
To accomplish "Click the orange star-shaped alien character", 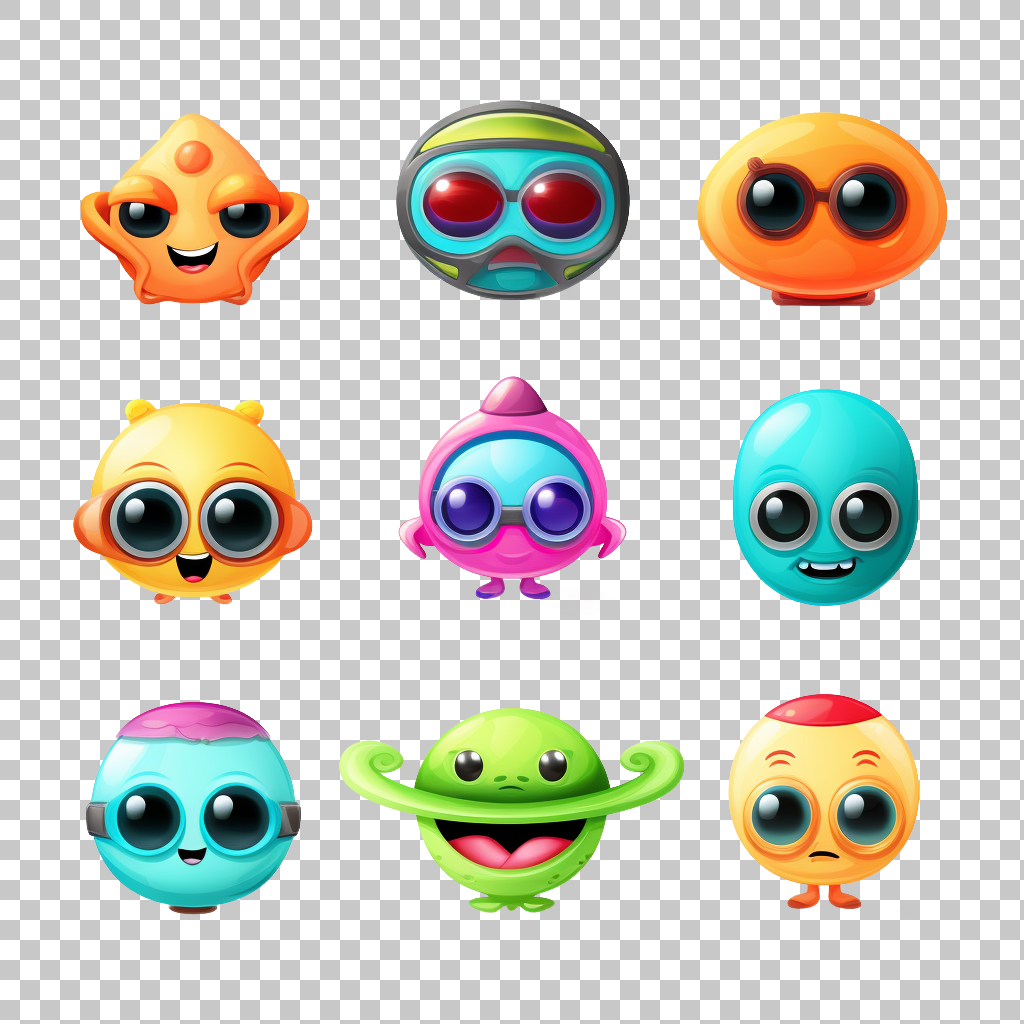I will point(194,209).
